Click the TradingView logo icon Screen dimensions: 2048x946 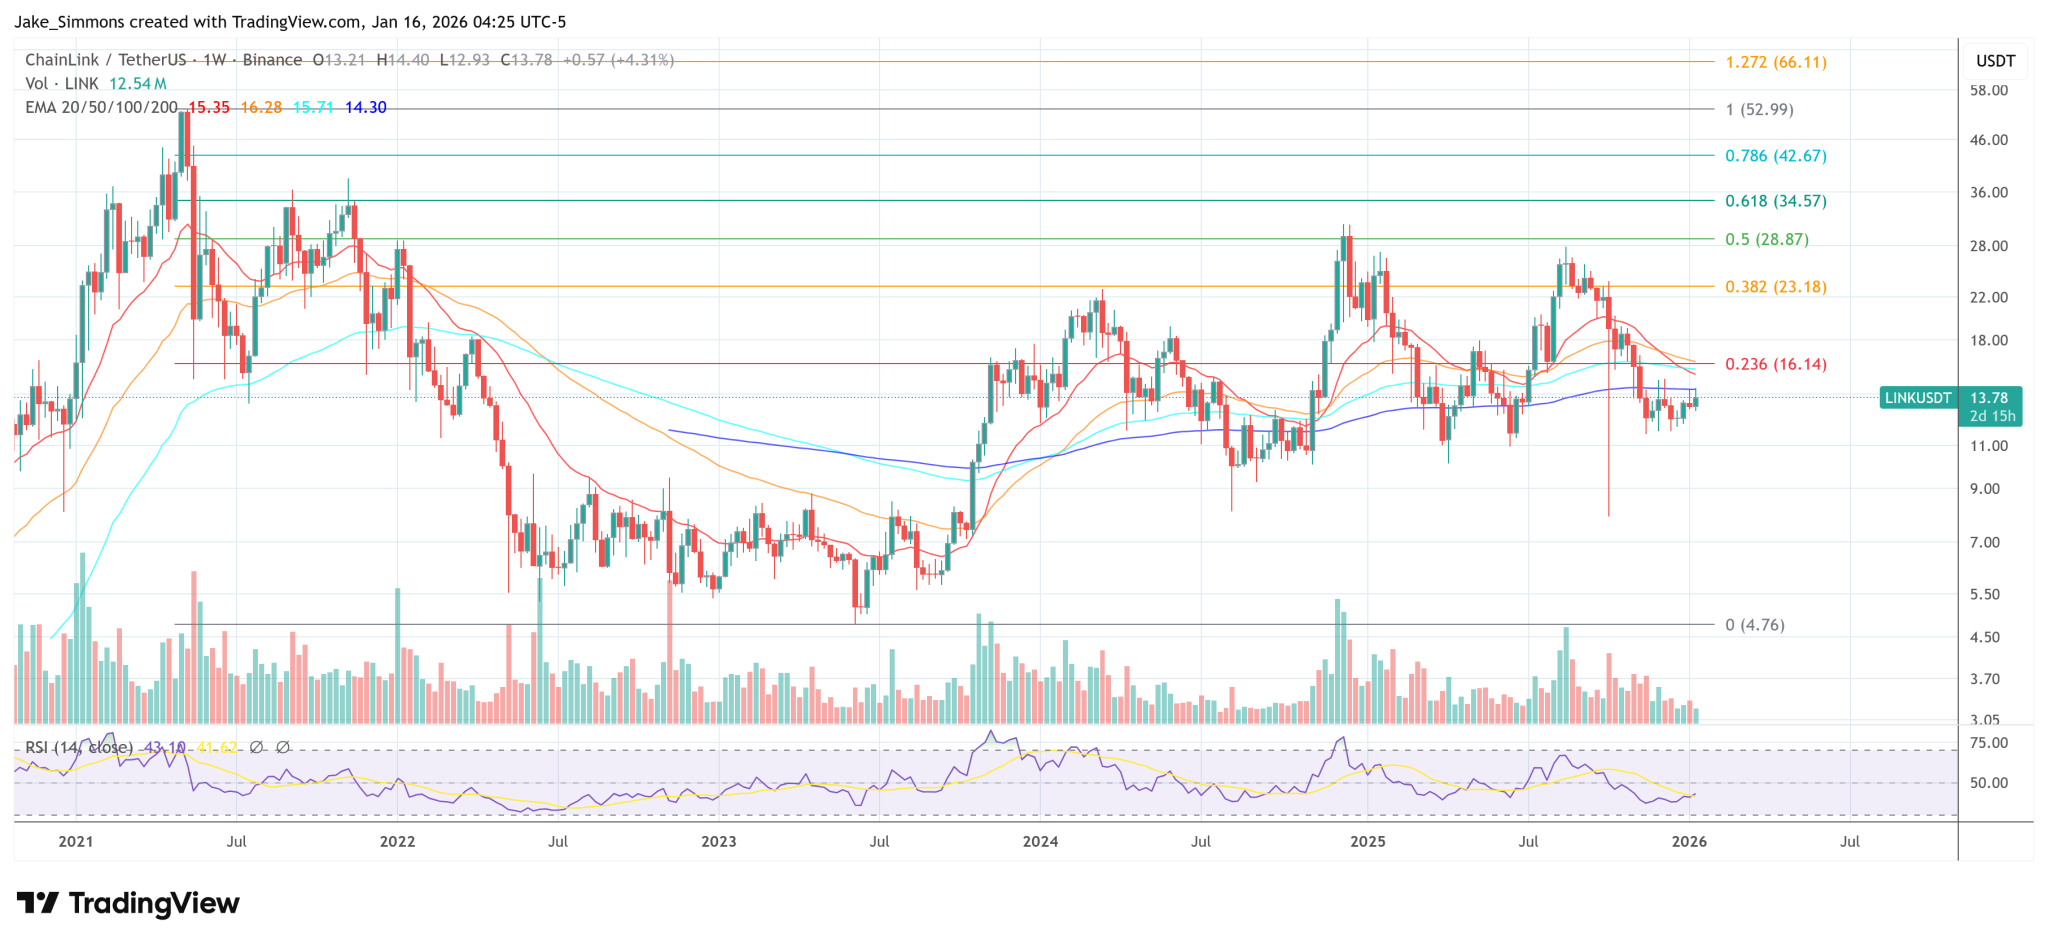(x=38, y=904)
